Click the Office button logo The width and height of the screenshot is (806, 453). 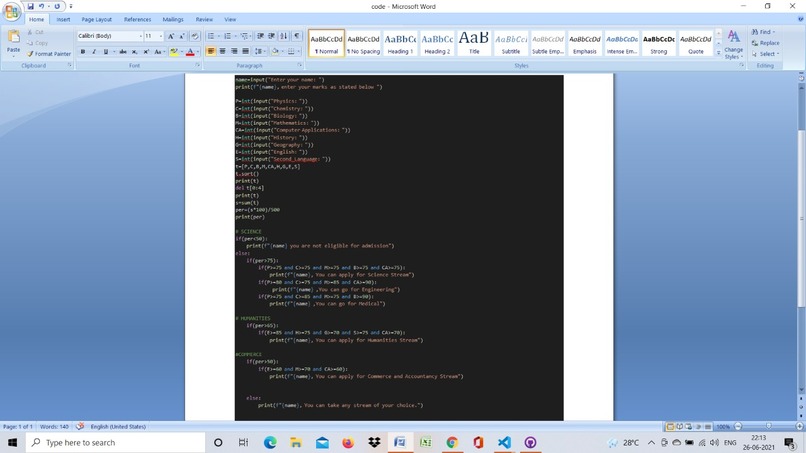(x=11, y=11)
